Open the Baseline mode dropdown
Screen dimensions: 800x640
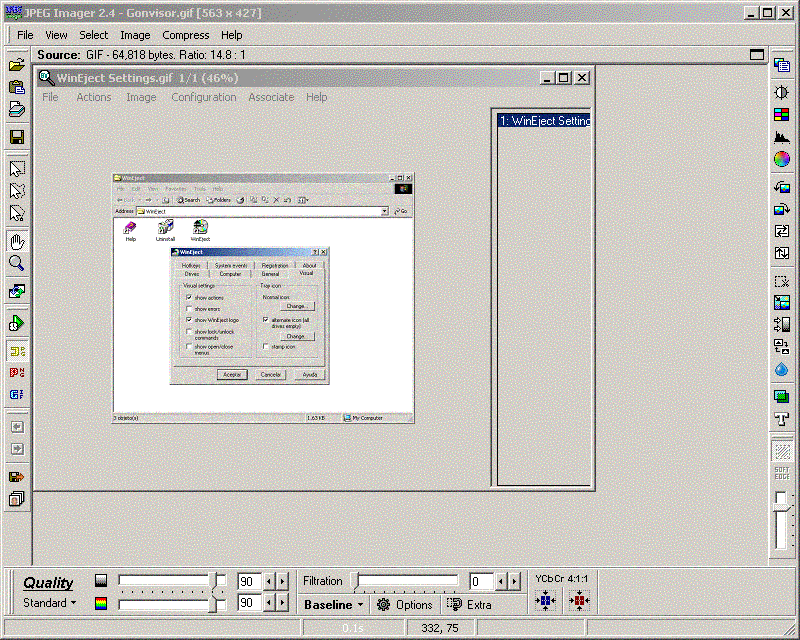coord(334,605)
